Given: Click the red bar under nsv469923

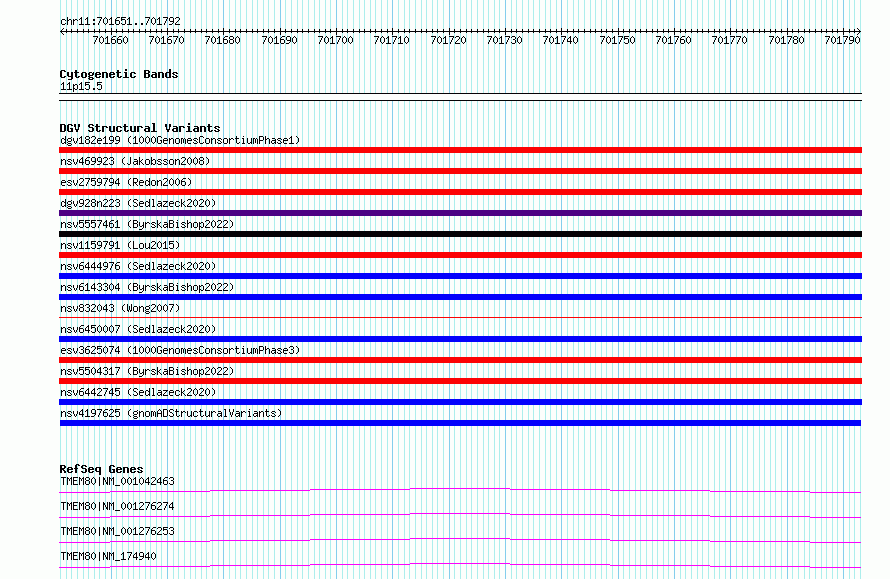Looking at the screenshot, I should (460, 171).
